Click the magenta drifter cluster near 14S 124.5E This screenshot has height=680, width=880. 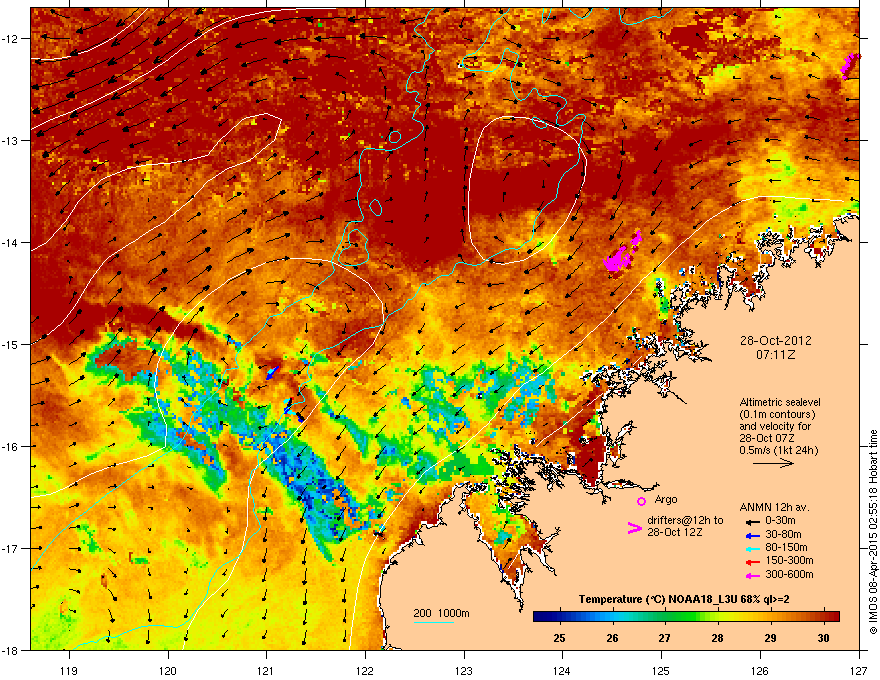[x=621, y=253]
